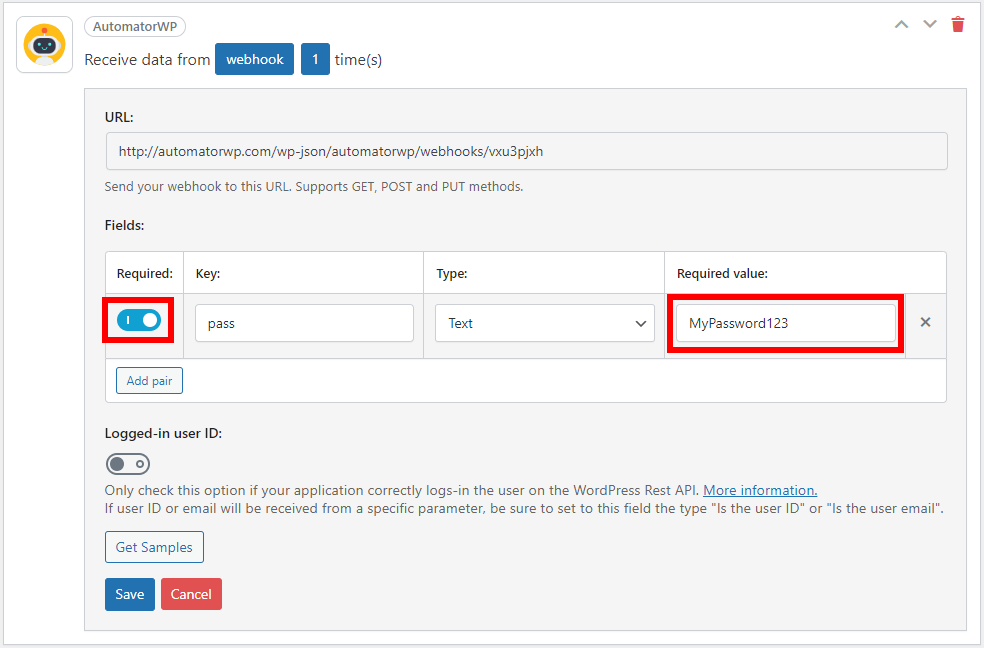Click the Get Samples button

click(x=154, y=547)
